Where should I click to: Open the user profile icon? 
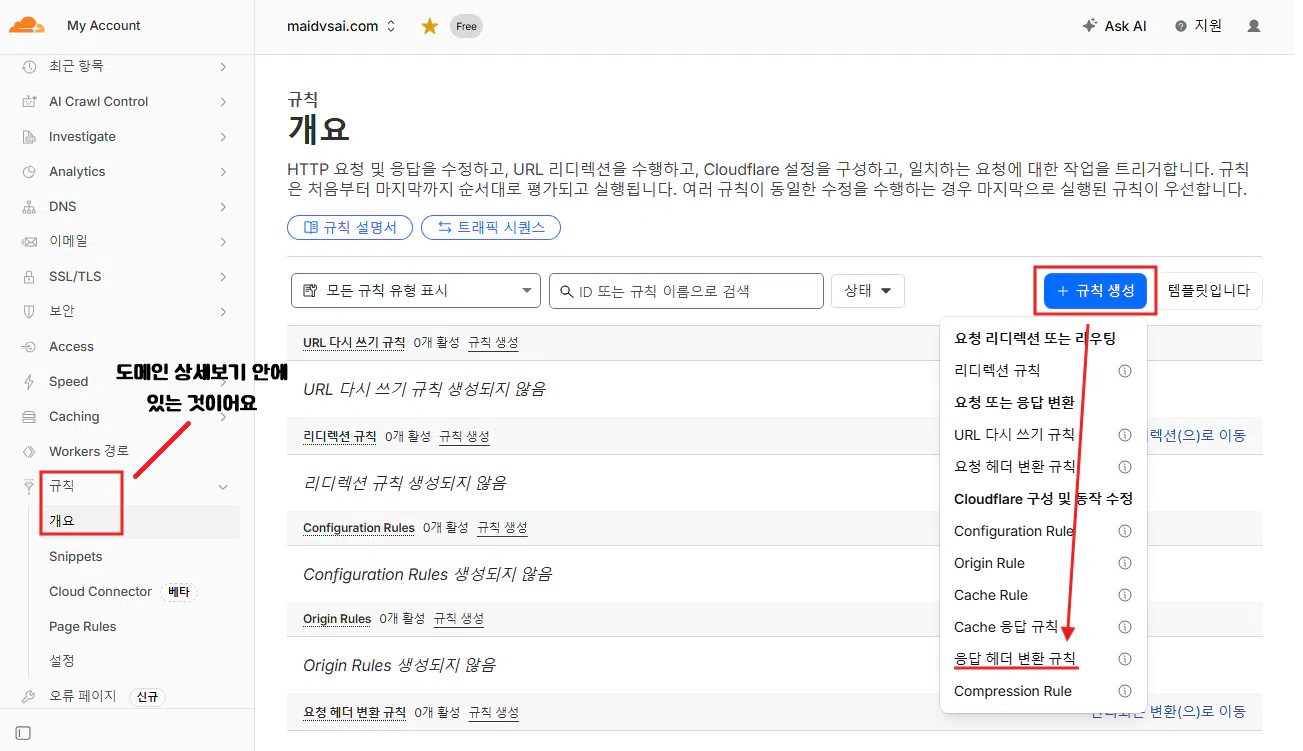pos(1254,26)
